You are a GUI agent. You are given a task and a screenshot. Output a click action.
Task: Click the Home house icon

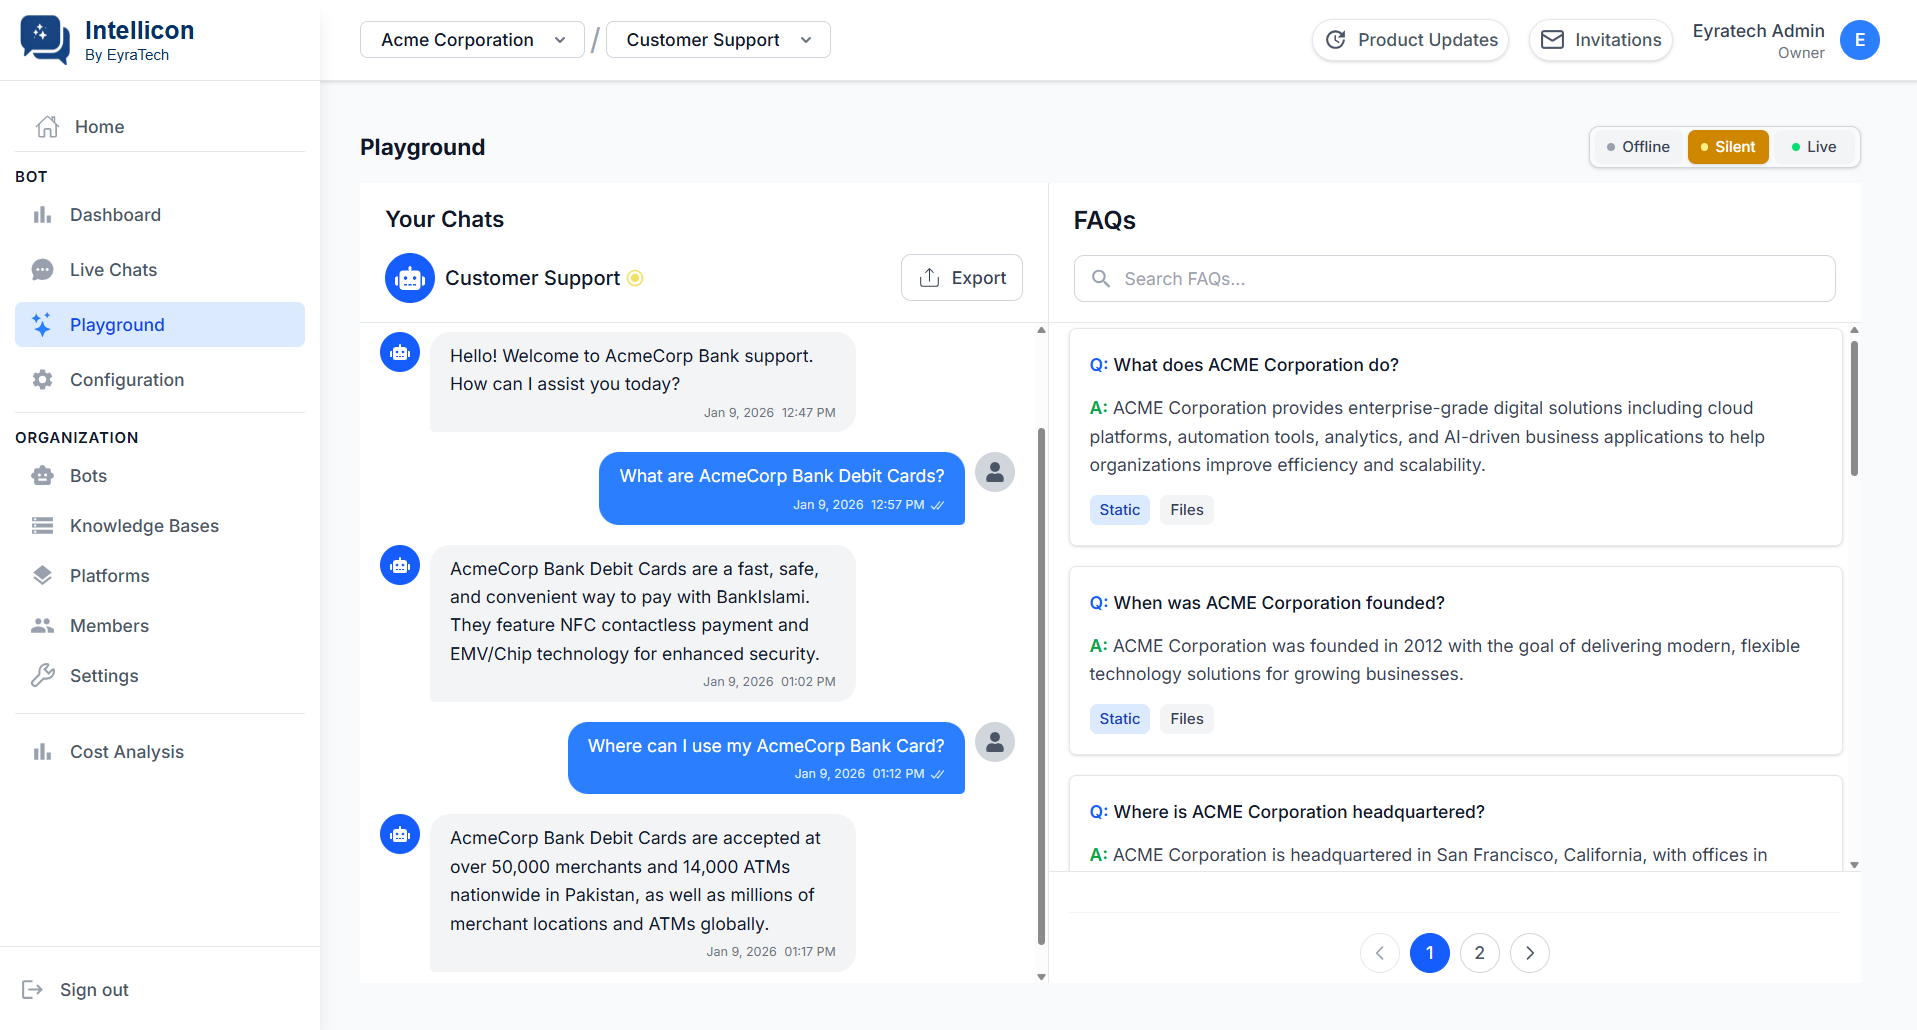[47, 127]
